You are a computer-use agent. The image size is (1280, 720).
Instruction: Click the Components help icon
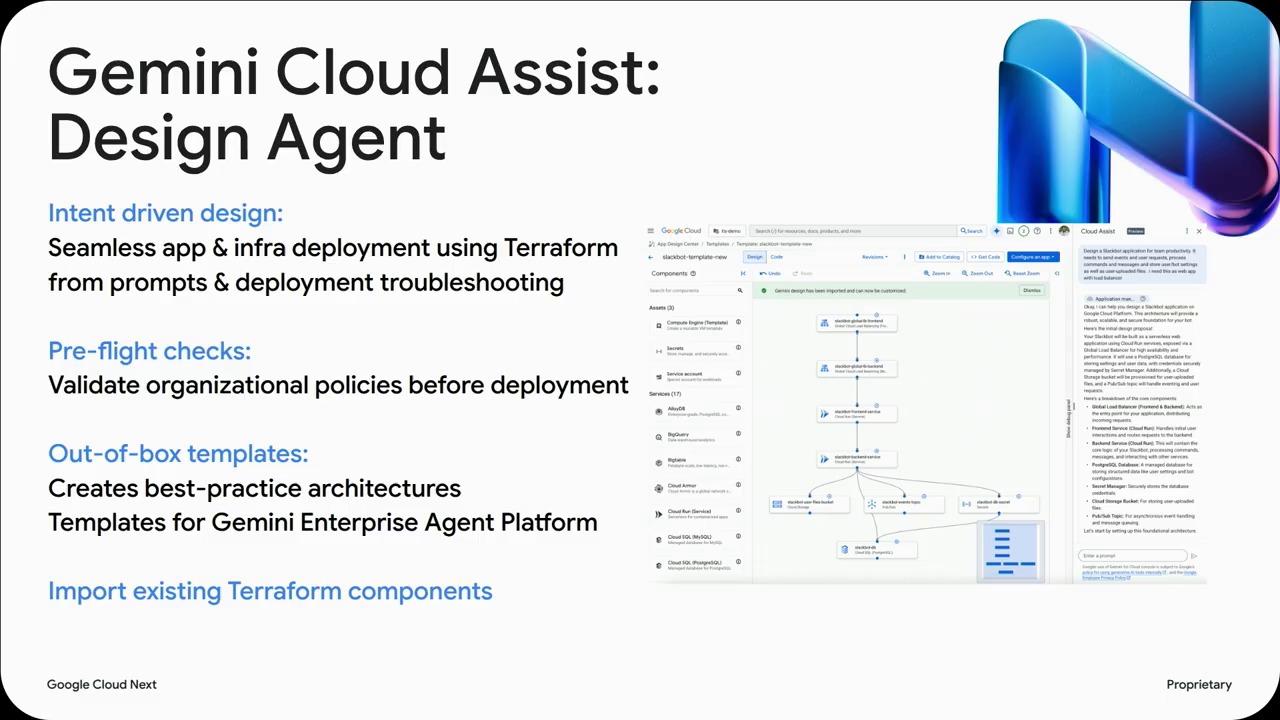[693, 273]
